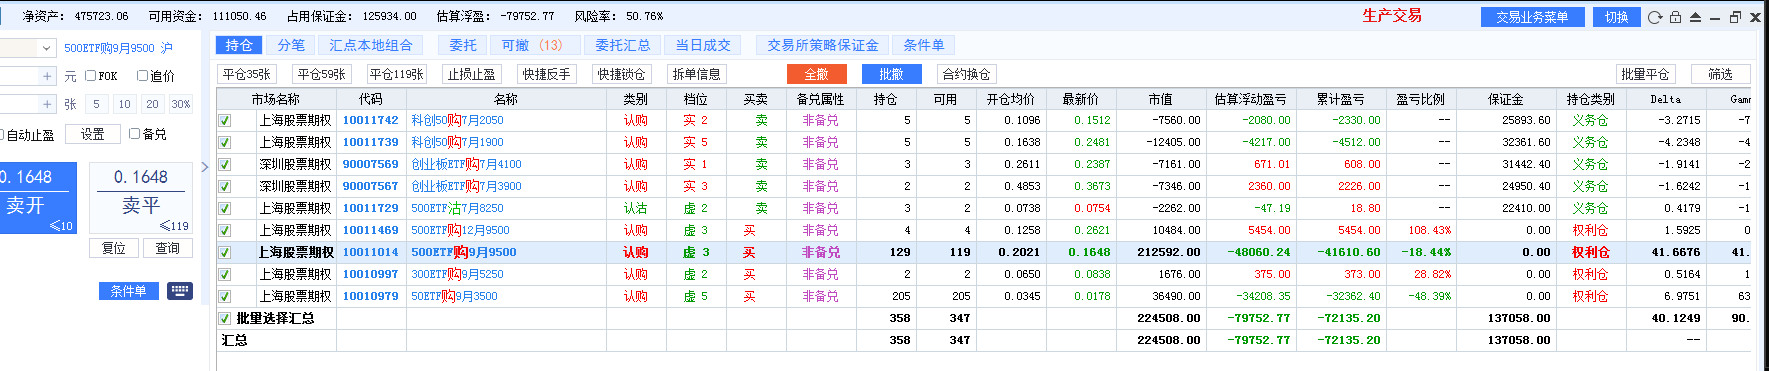The height and width of the screenshot is (371, 1769).
Task: Sort by the Delta column header
Action: (1666, 99)
